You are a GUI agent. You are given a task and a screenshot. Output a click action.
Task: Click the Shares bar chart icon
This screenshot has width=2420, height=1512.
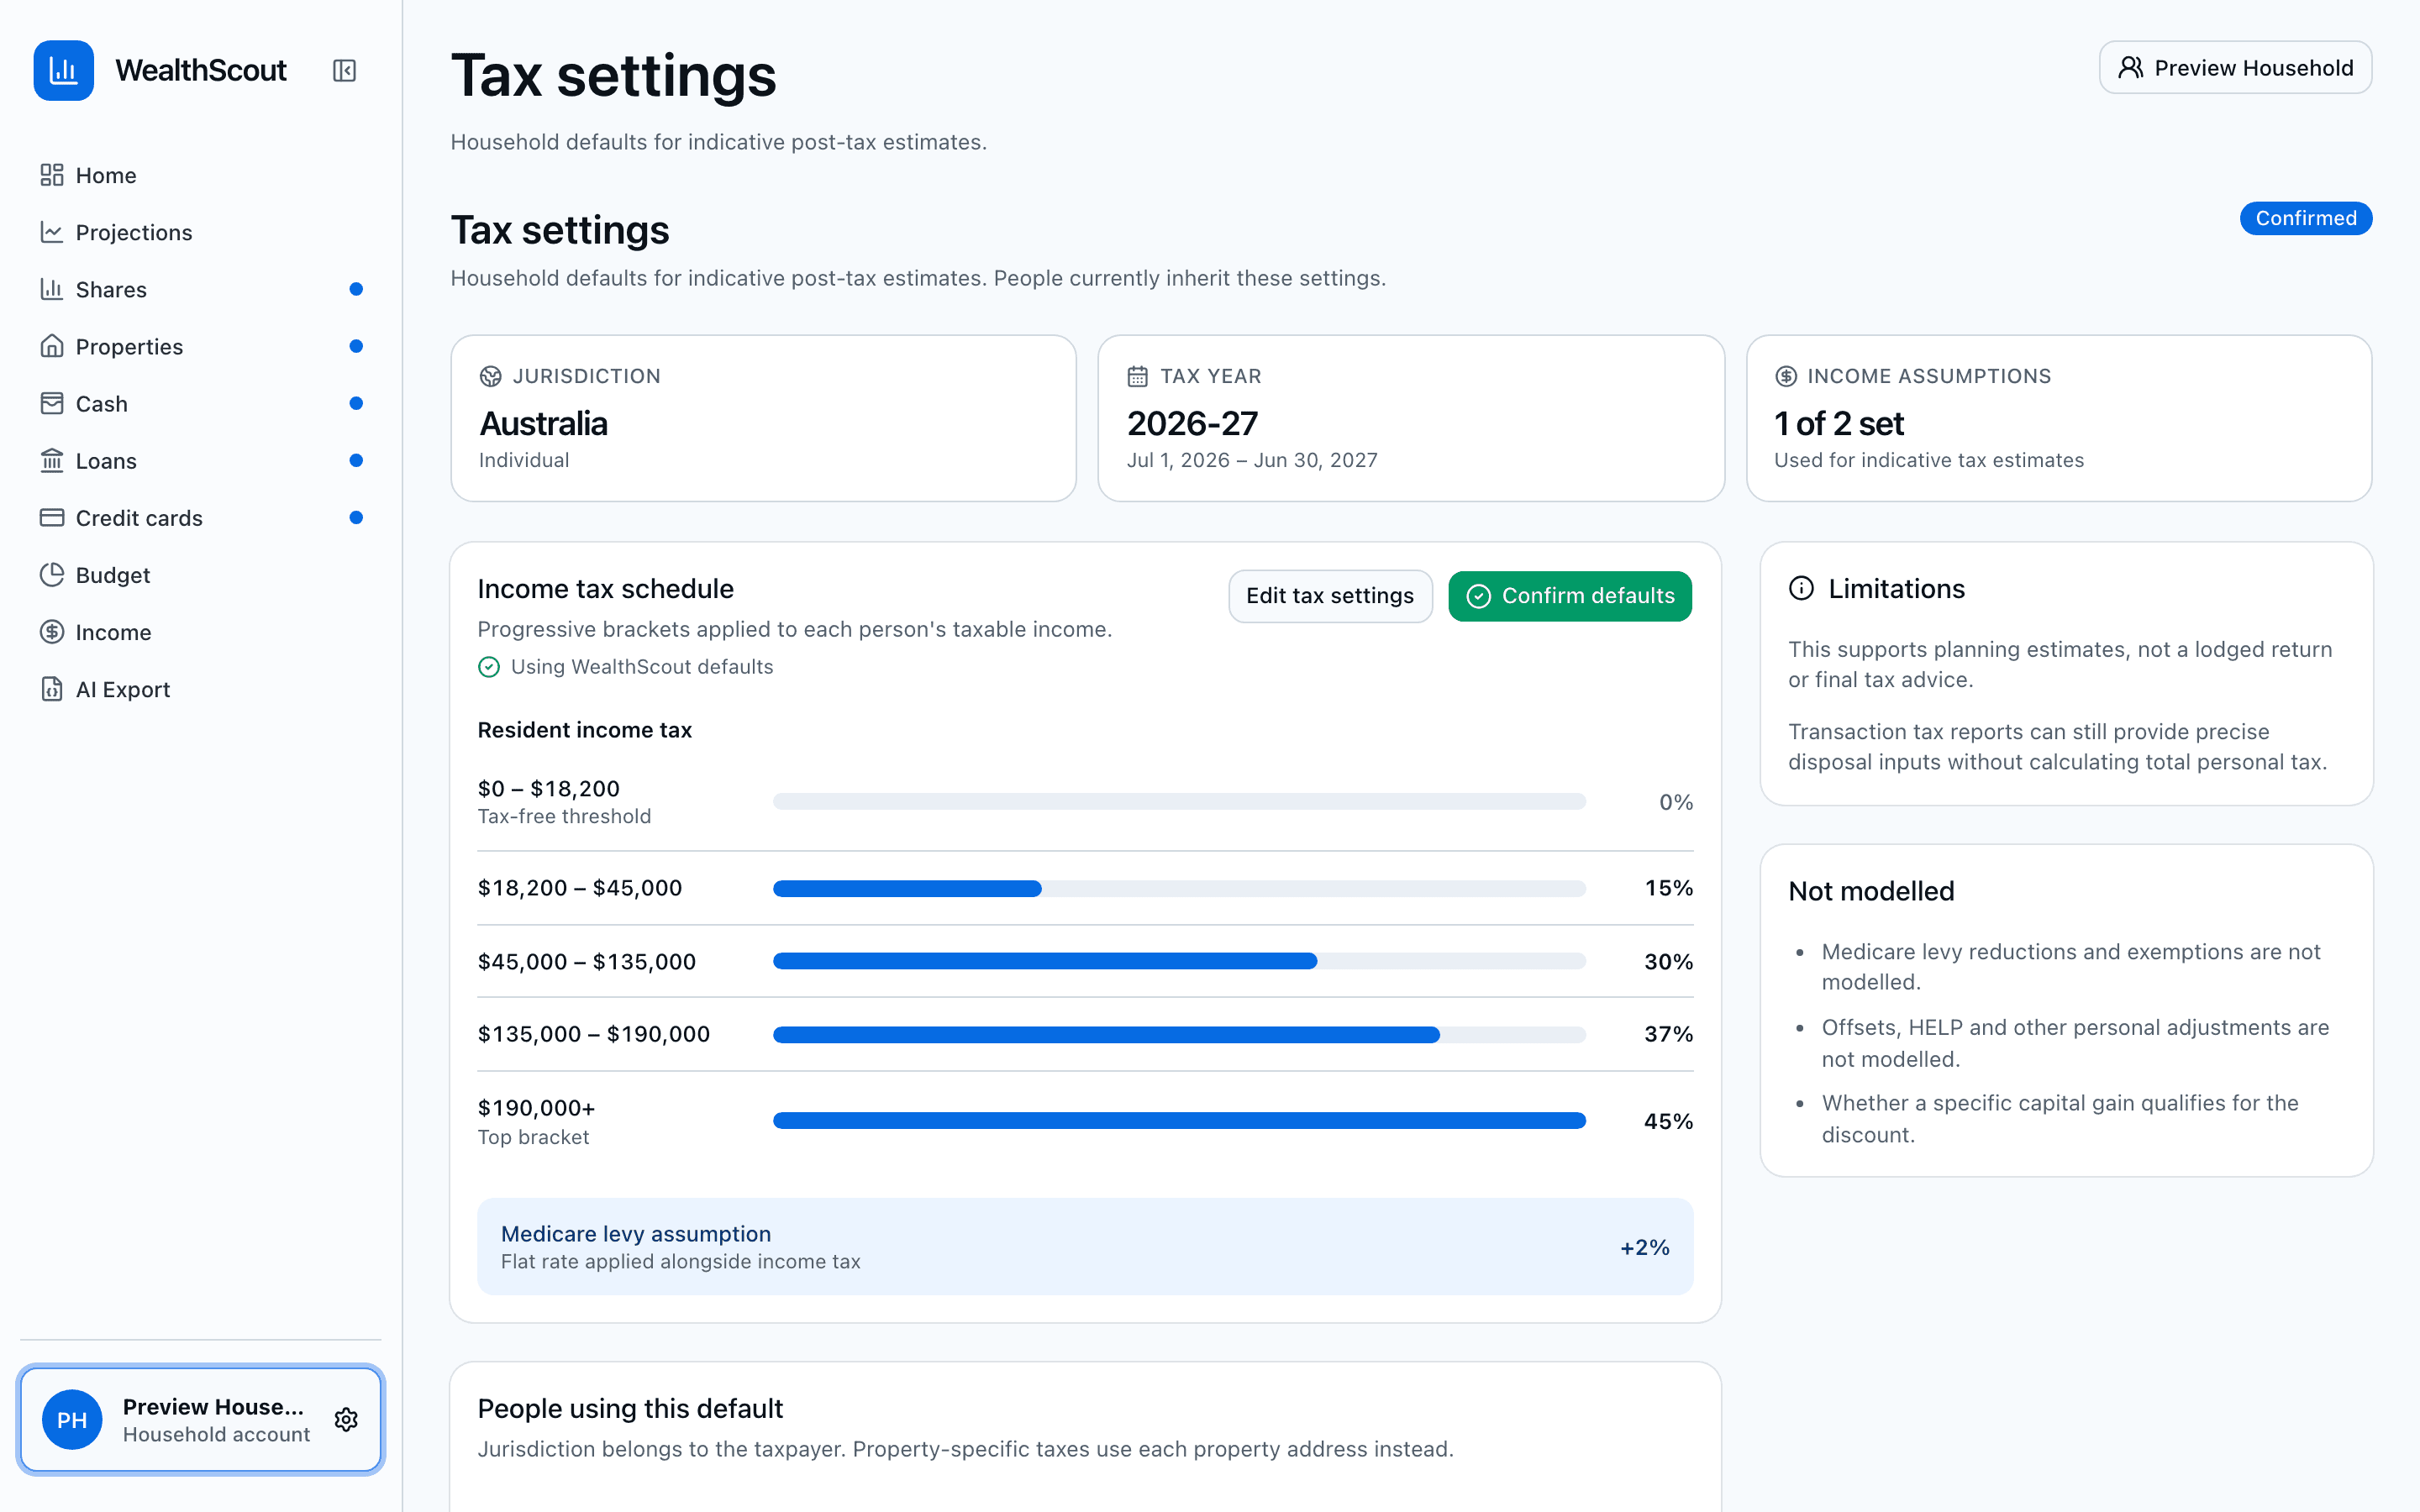pos(52,289)
